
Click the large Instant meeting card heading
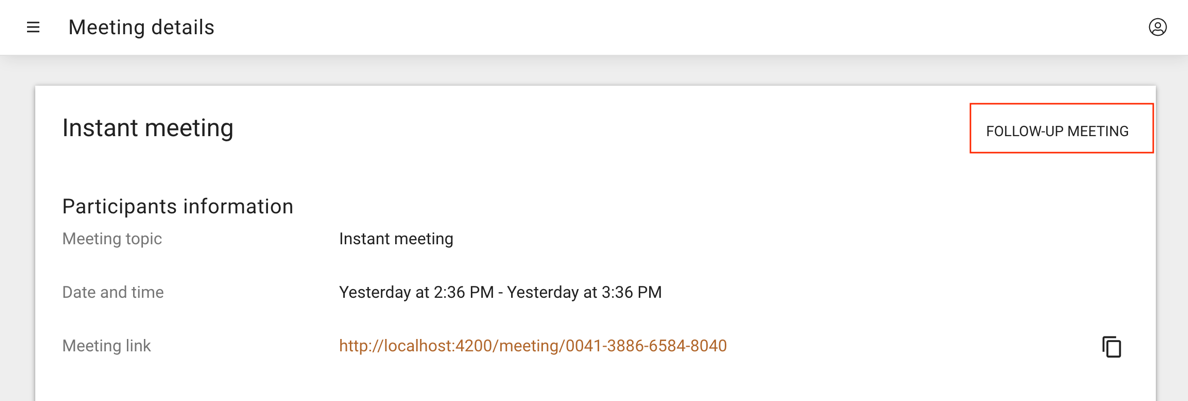[148, 128]
